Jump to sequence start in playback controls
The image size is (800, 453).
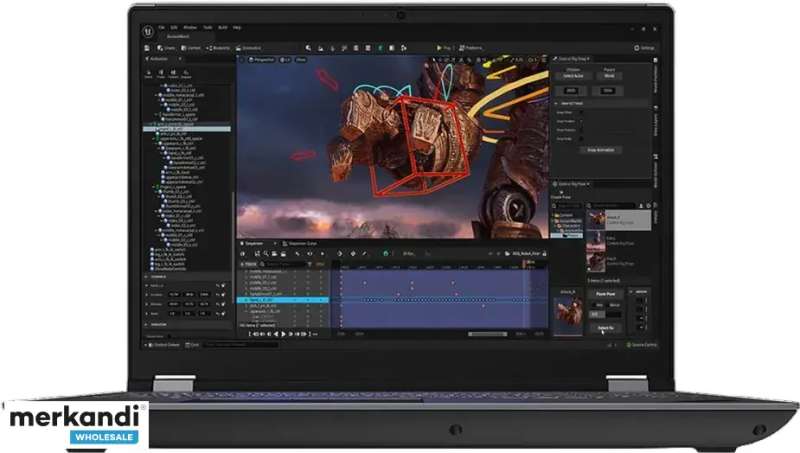coord(255,334)
